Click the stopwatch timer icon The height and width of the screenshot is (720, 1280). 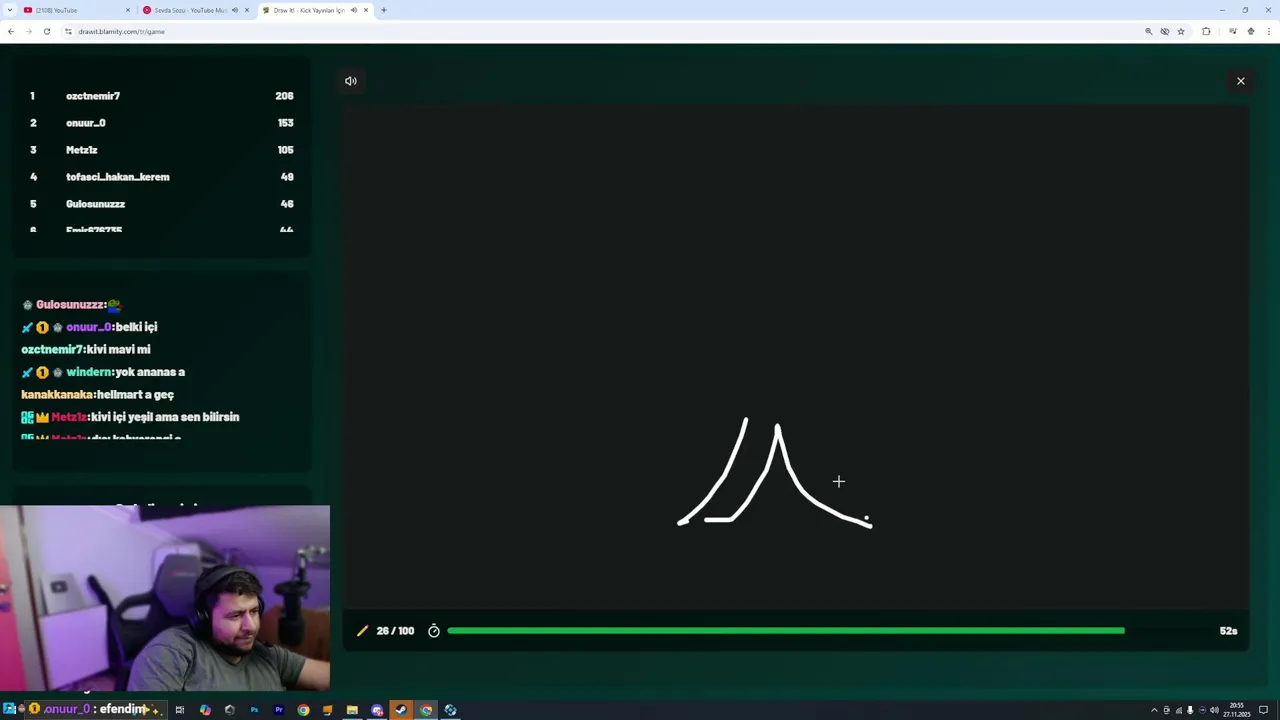point(434,631)
